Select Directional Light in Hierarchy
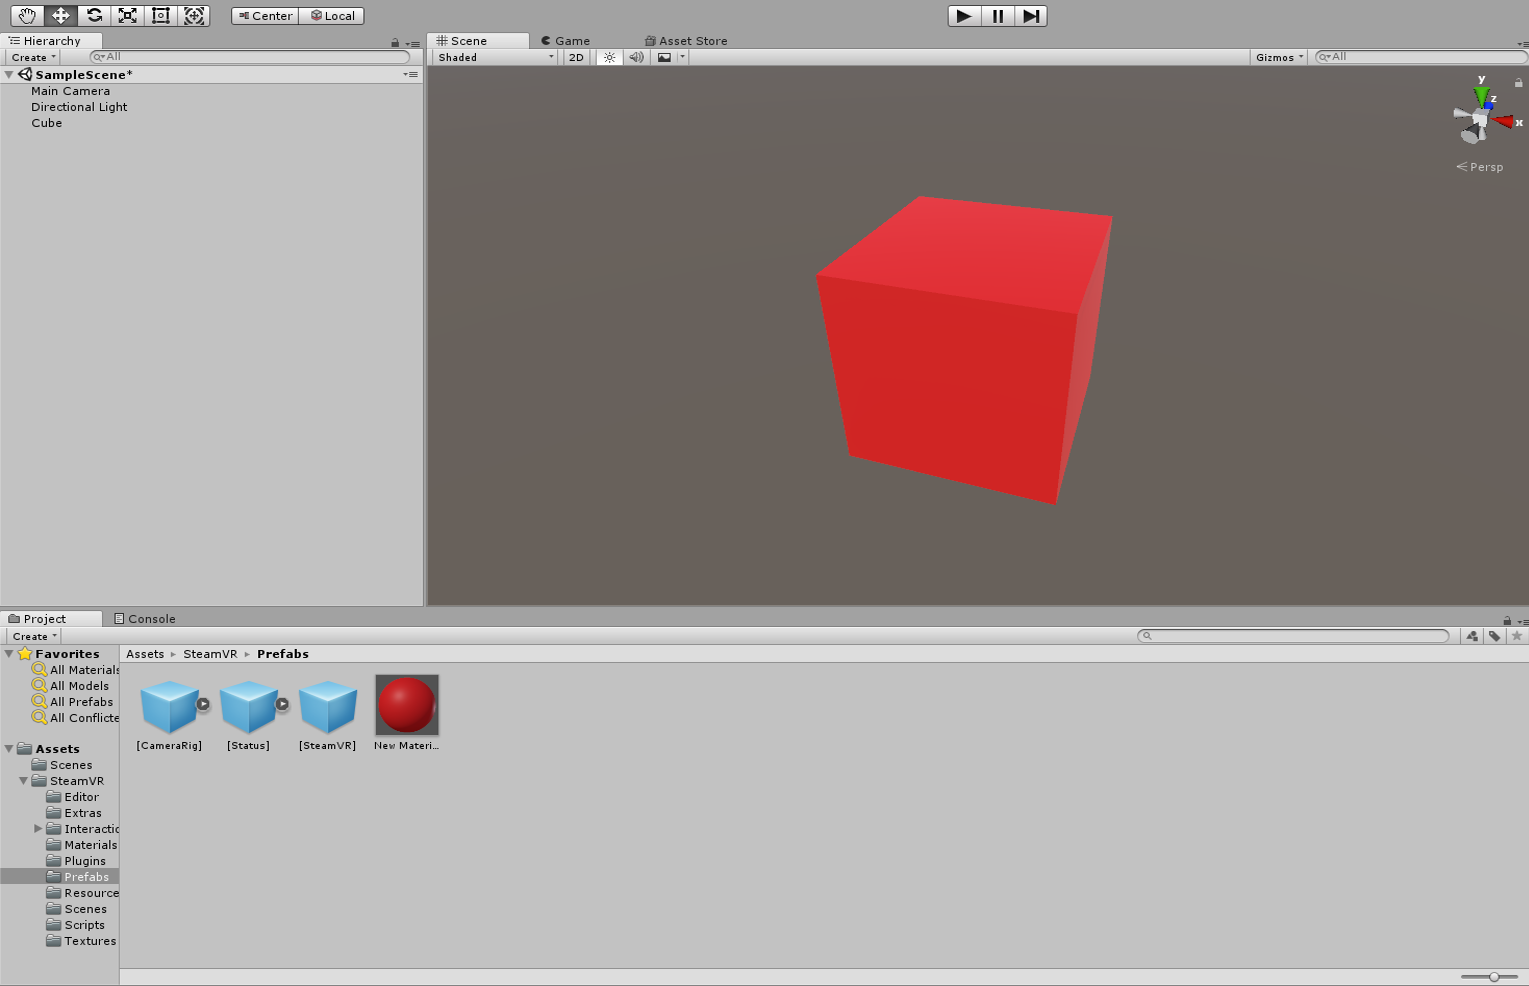This screenshot has height=986, width=1529. coord(79,107)
